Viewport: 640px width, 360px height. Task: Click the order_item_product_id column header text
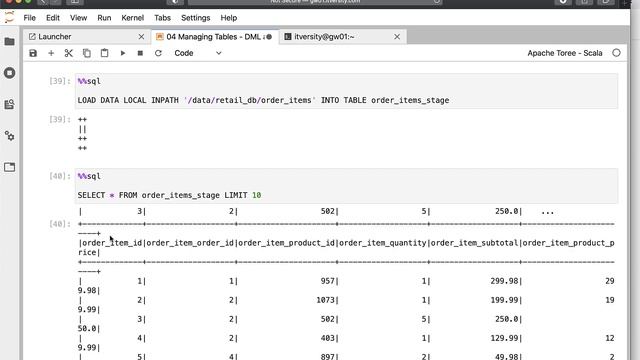[287, 243]
